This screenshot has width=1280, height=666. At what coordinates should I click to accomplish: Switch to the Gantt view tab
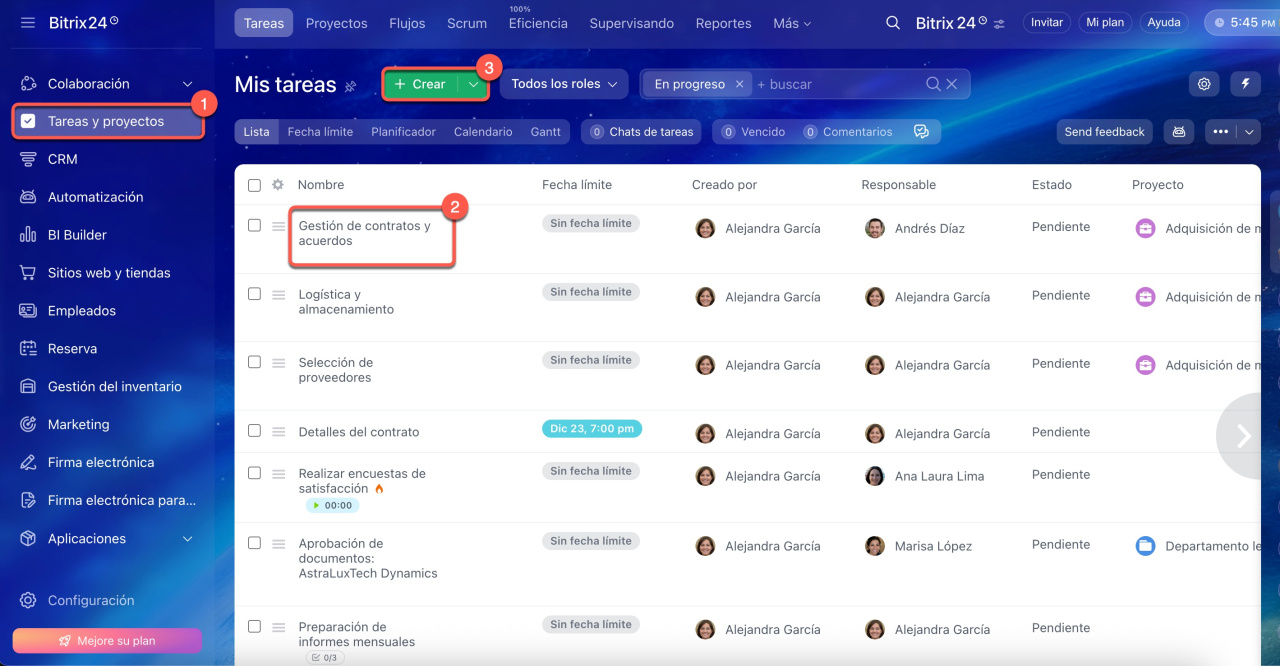click(x=545, y=132)
